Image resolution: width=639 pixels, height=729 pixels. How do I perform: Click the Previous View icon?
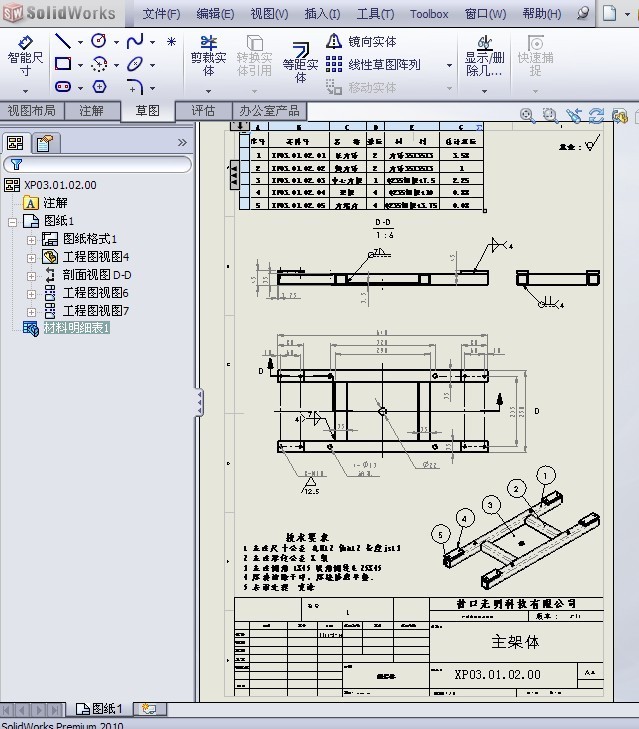click(574, 115)
